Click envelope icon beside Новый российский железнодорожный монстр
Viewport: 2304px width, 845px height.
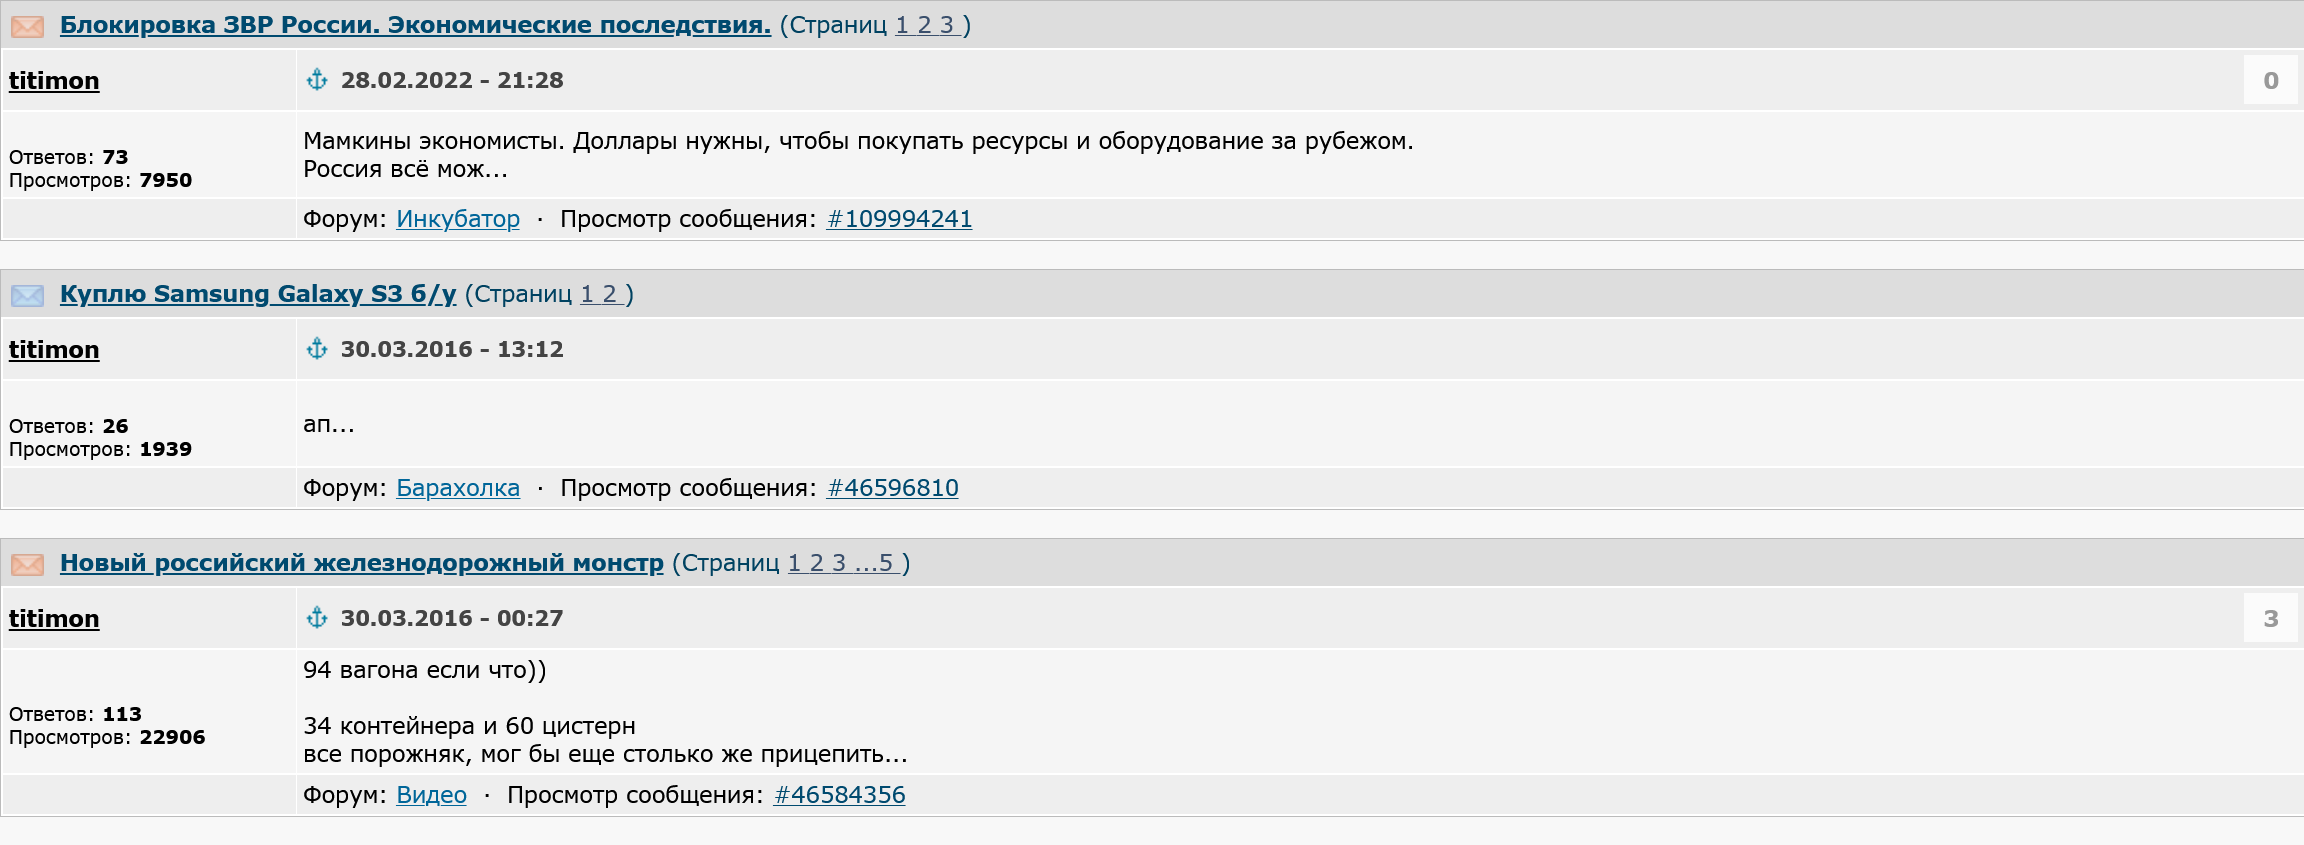(x=27, y=564)
